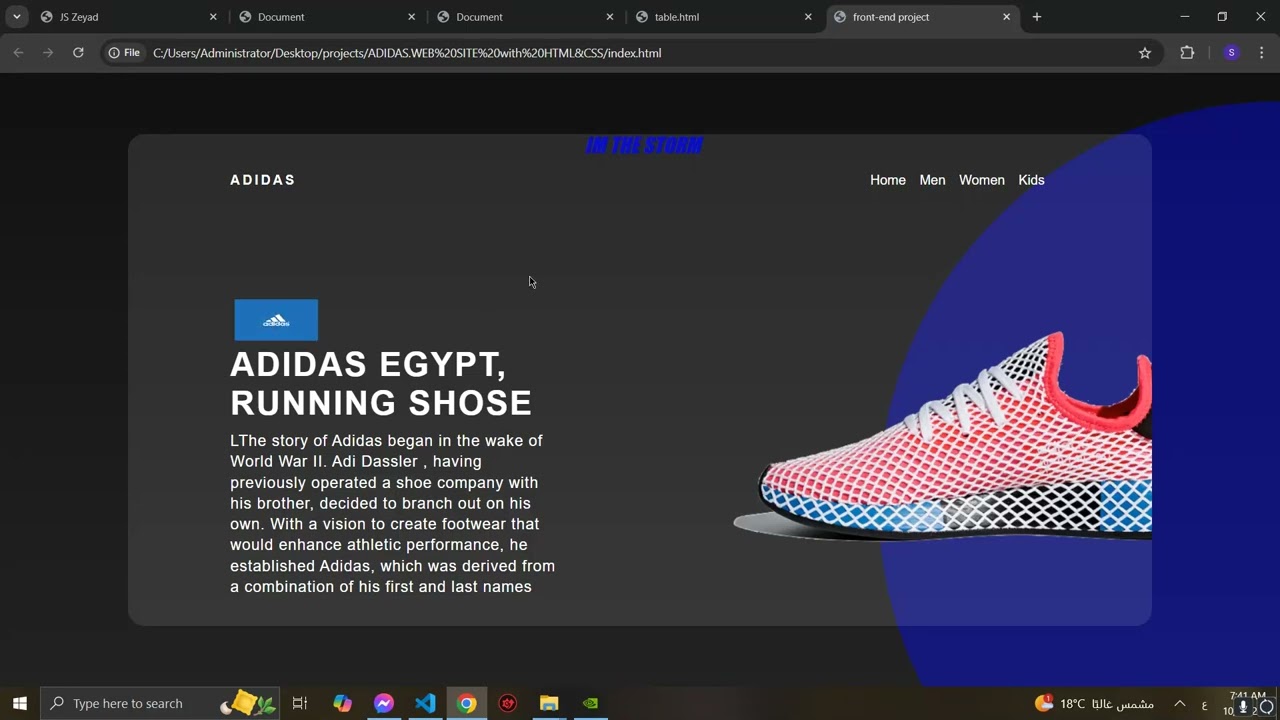
Task: Click the running shoe image
Action: pos(943,438)
